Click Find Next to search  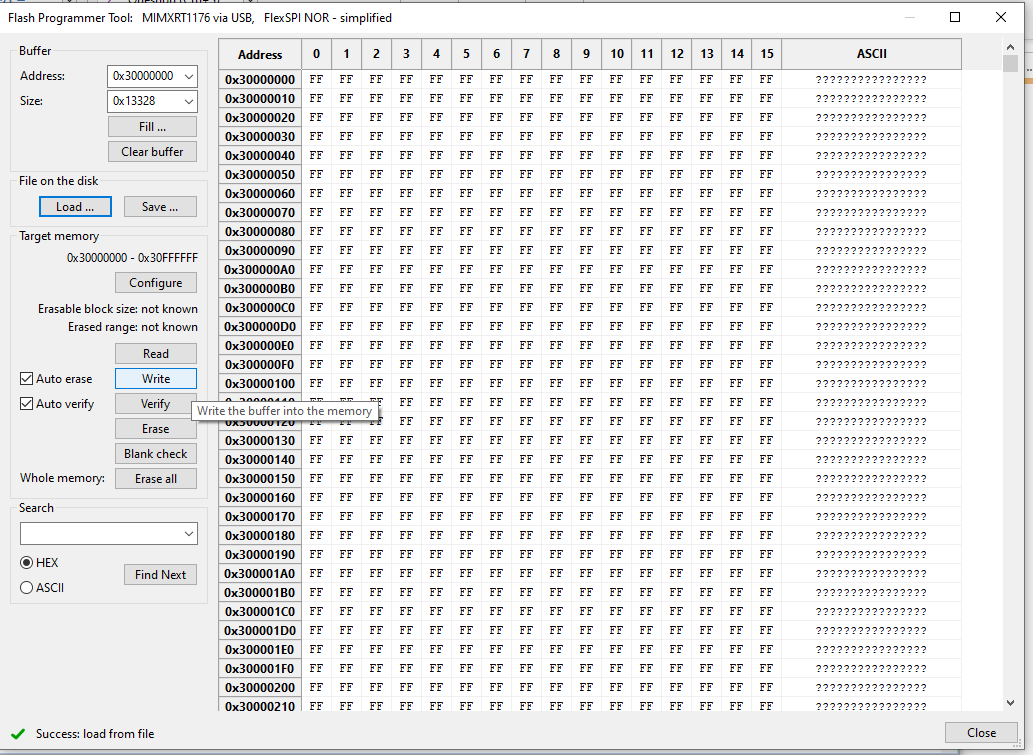pyautogui.click(x=160, y=574)
